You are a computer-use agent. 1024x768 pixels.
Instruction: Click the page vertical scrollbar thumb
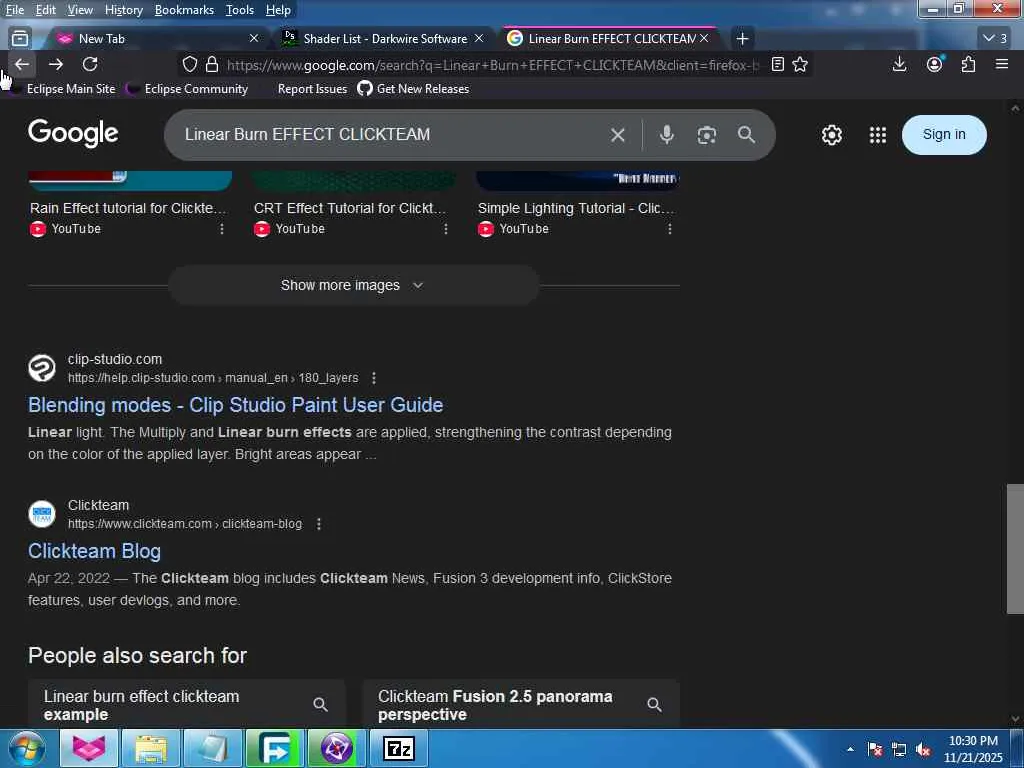coord(1015,549)
